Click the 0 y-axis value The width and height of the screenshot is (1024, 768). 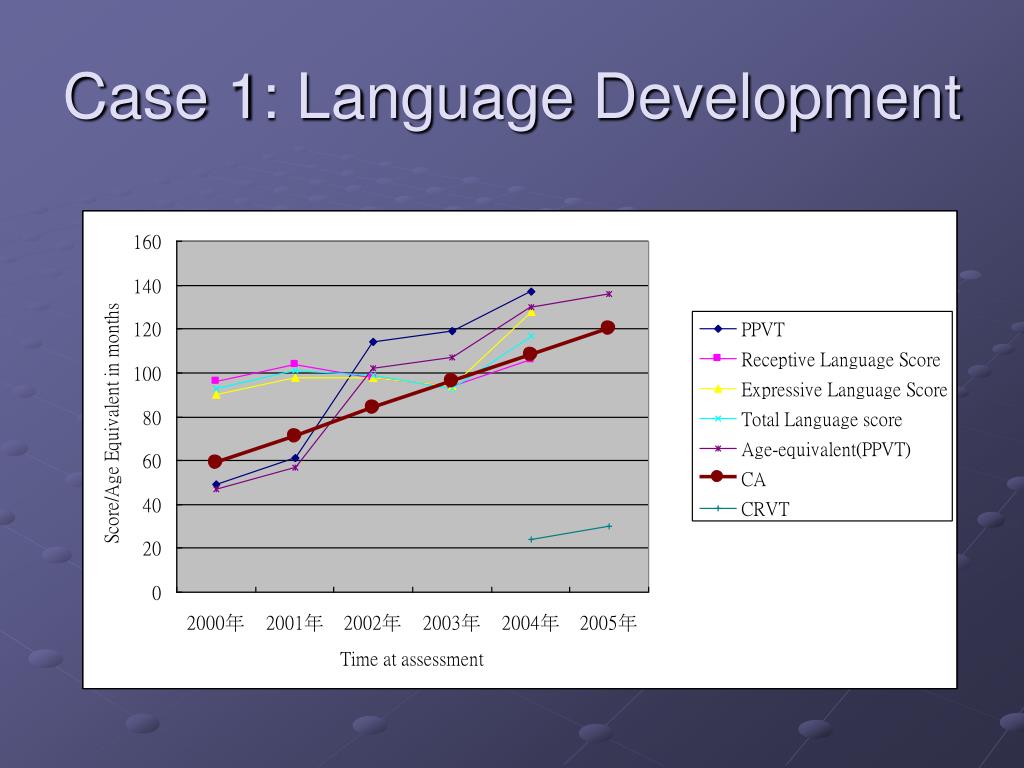pyautogui.click(x=157, y=592)
